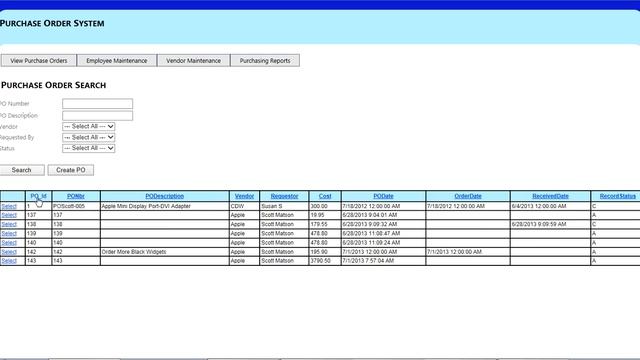This screenshot has width=640, height=360.
Task: Click the Create PO button
Action: tap(71, 170)
